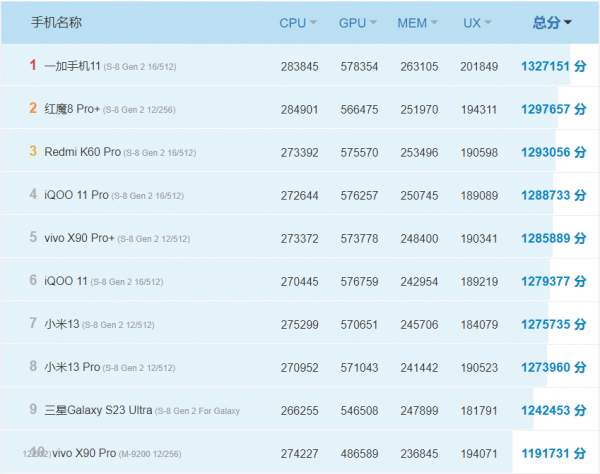The height and width of the screenshot is (474, 600).
Task: Select total score 1293056 分
Action: click(554, 152)
